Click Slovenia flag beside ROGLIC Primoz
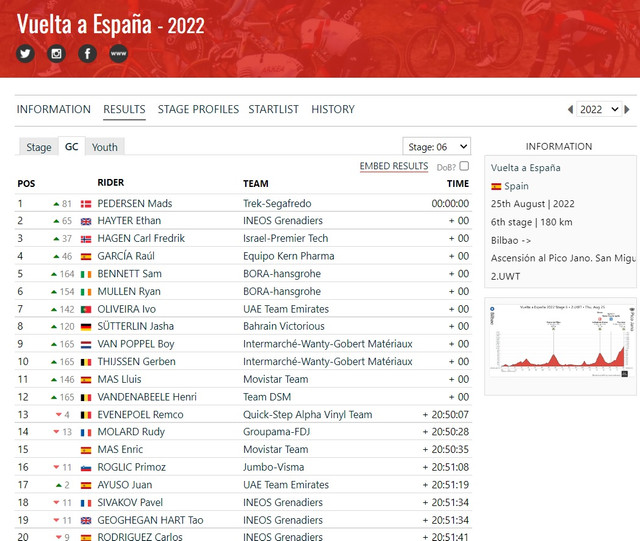 [86, 468]
